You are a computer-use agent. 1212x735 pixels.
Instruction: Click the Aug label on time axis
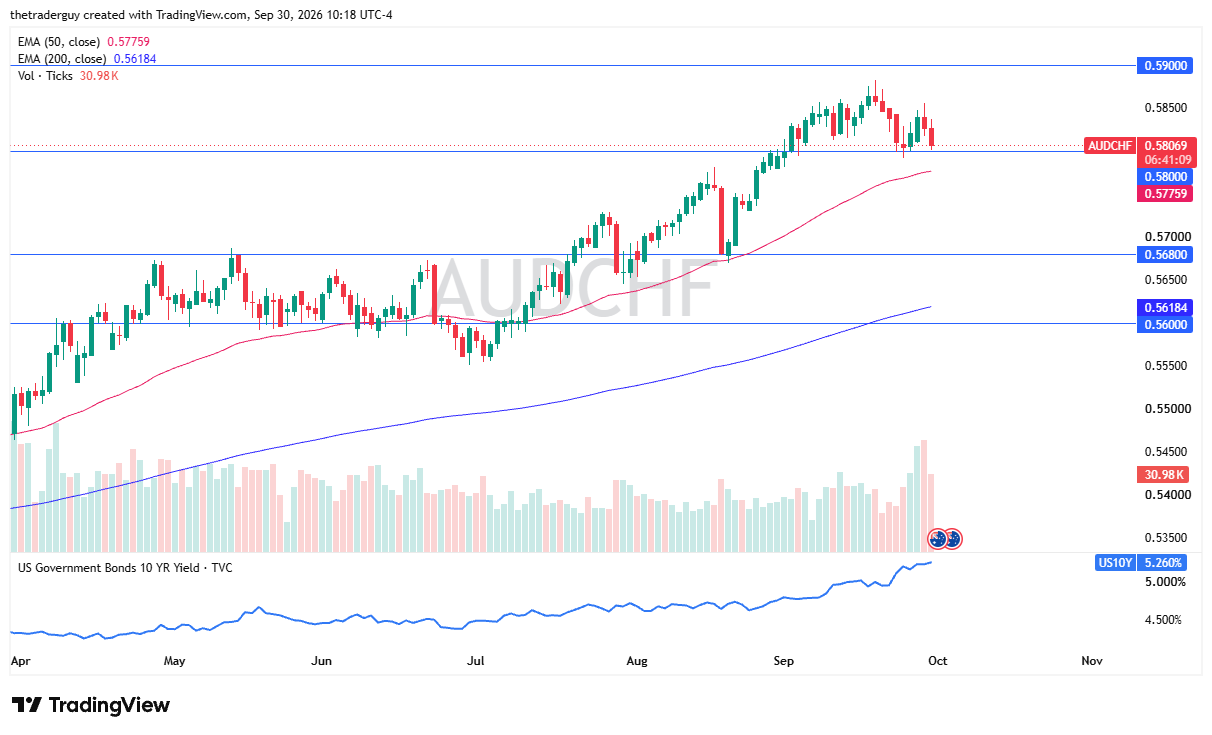point(635,661)
